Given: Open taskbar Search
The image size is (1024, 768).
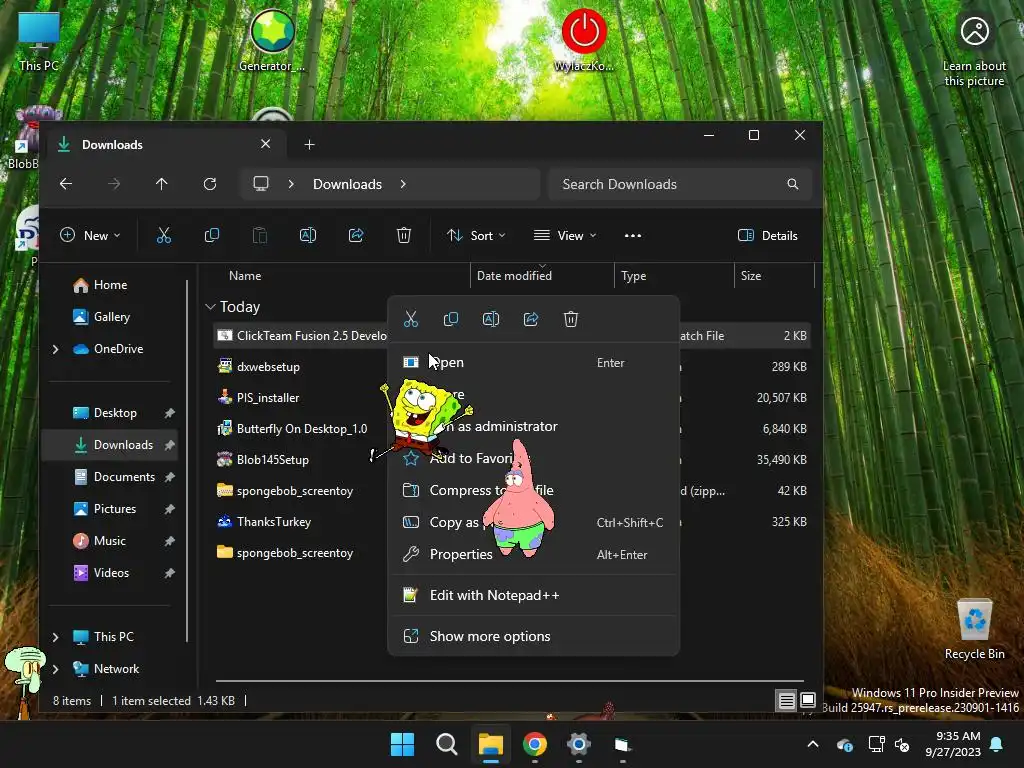Looking at the screenshot, I should tap(447, 744).
